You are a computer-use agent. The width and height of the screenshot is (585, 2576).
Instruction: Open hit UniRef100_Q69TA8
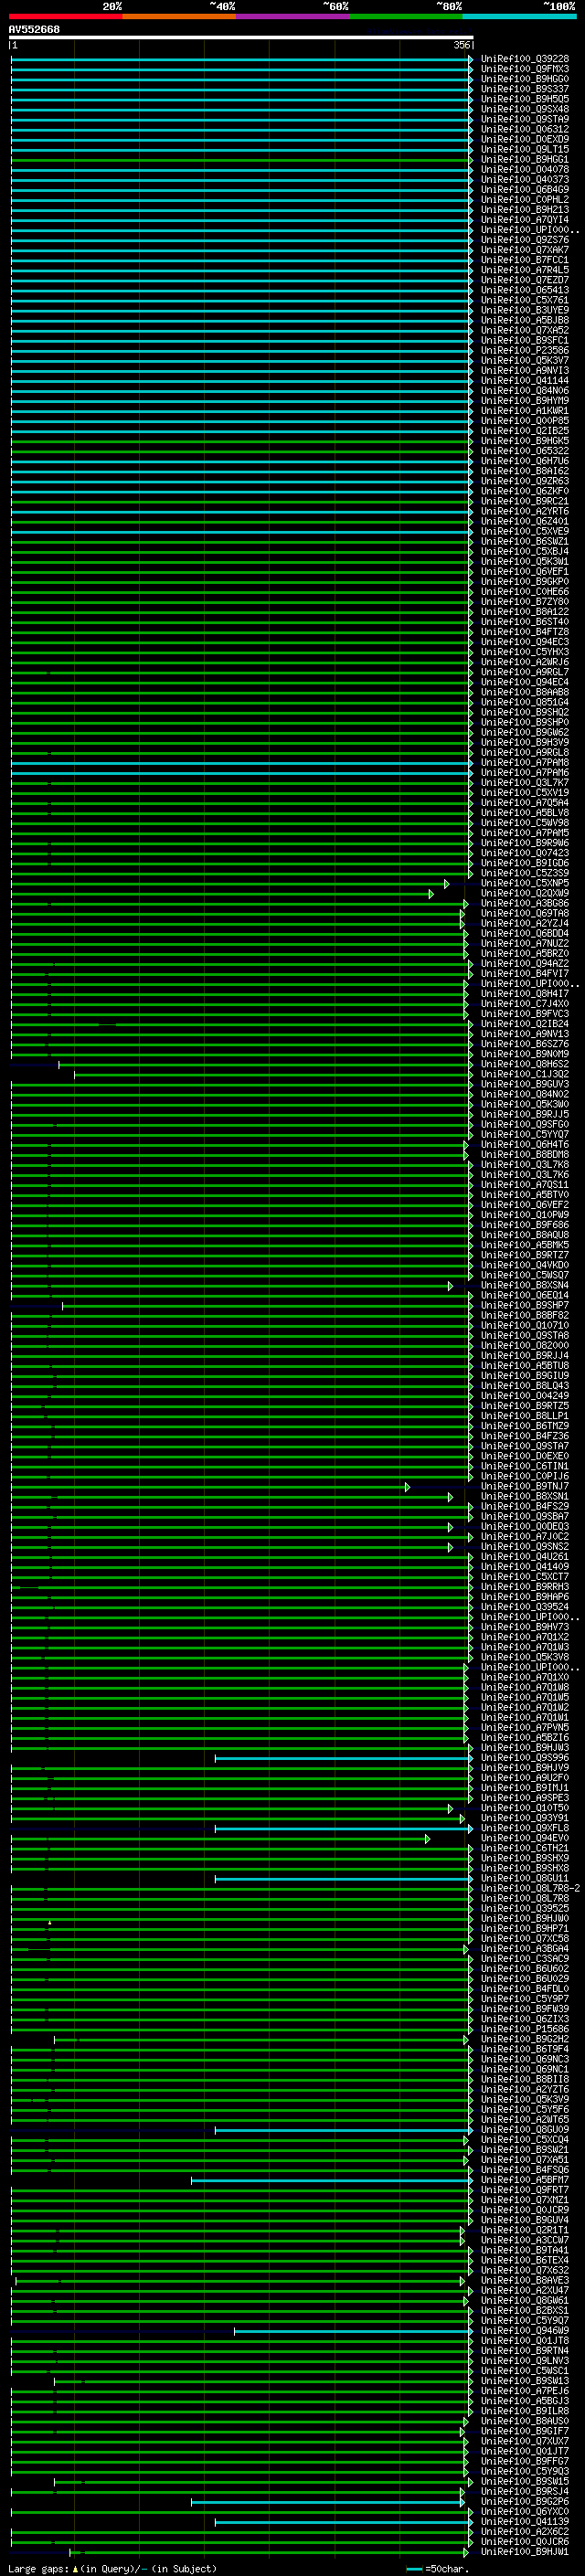tap(524, 914)
